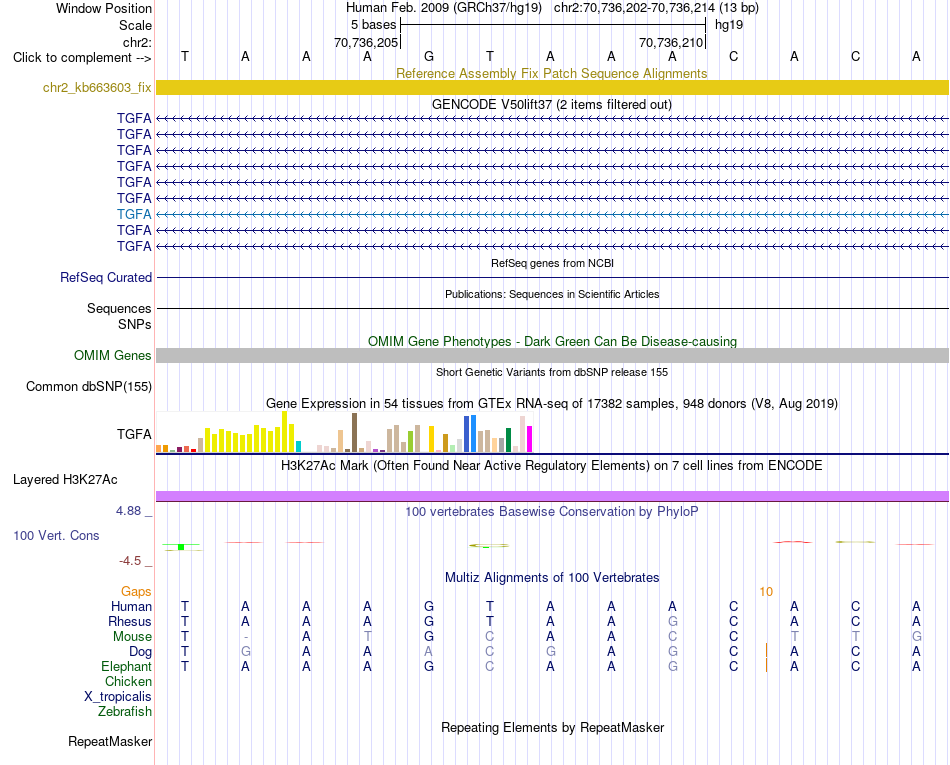Click the 70,736,205 coordinate marker
The width and height of the screenshot is (950, 765).
(366, 42)
